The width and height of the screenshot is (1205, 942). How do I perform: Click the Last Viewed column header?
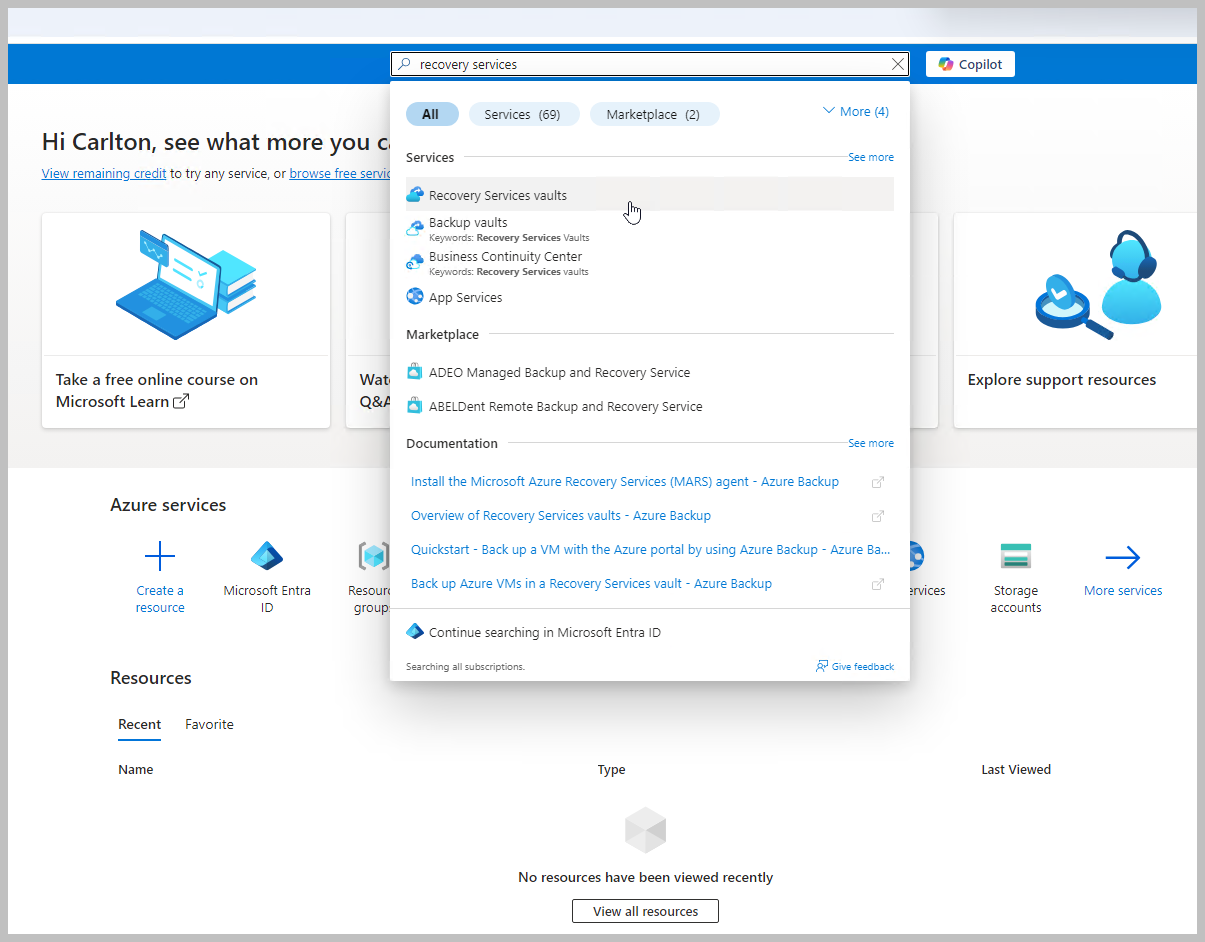(x=1016, y=769)
